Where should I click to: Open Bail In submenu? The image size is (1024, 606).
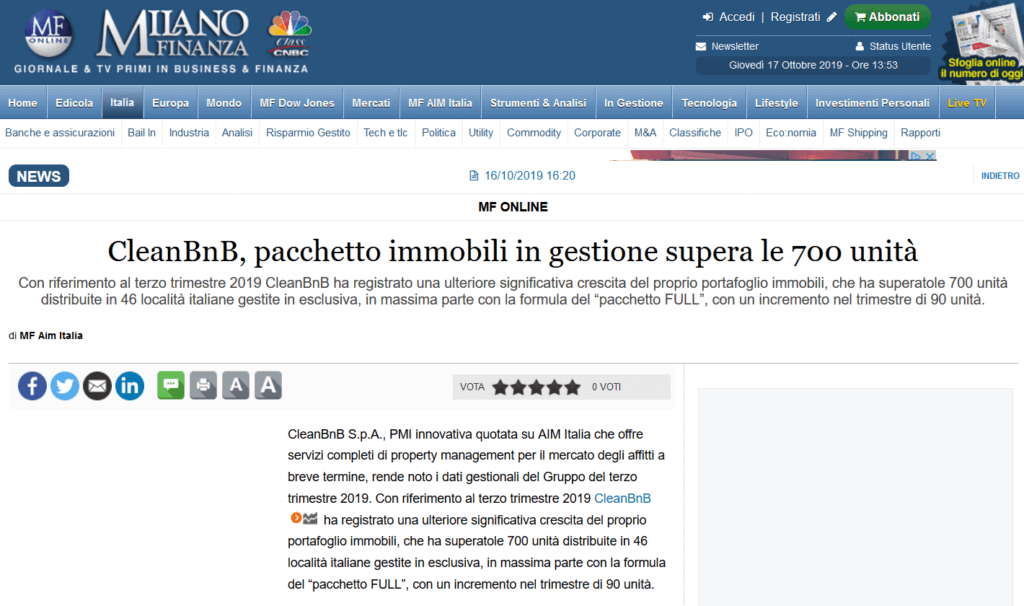click(x=142, y=133)
